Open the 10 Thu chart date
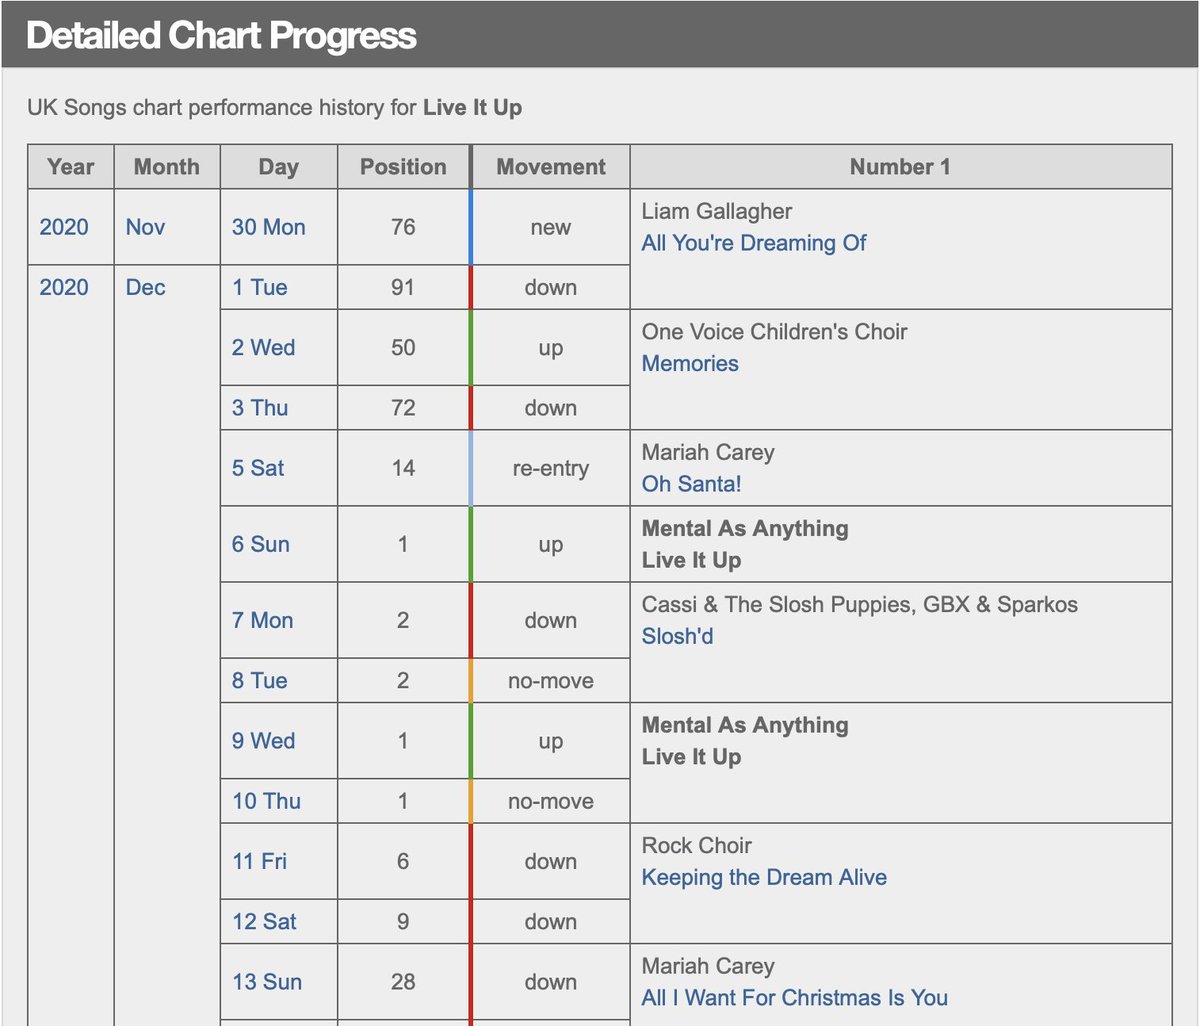This screenshot has width=1200, height=1026. tap(266, 801)
